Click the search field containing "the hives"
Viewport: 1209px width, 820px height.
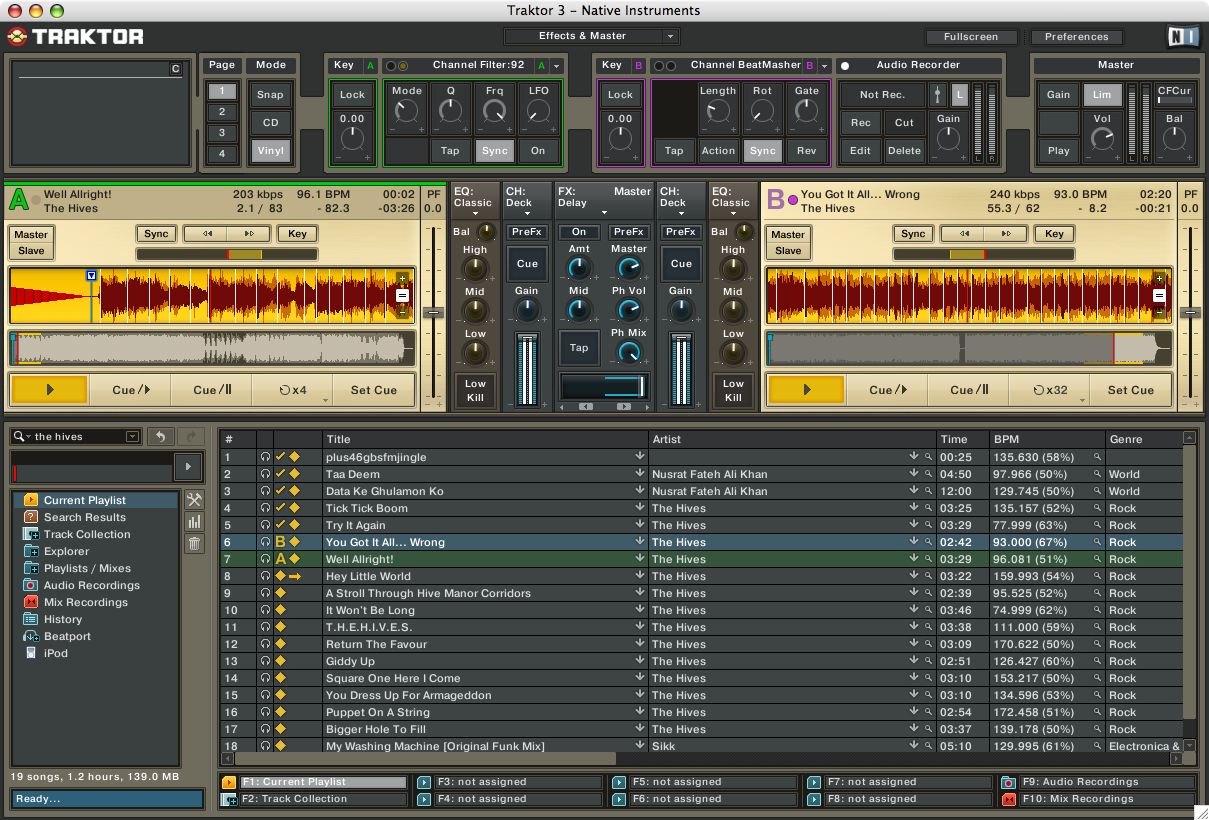75,437
